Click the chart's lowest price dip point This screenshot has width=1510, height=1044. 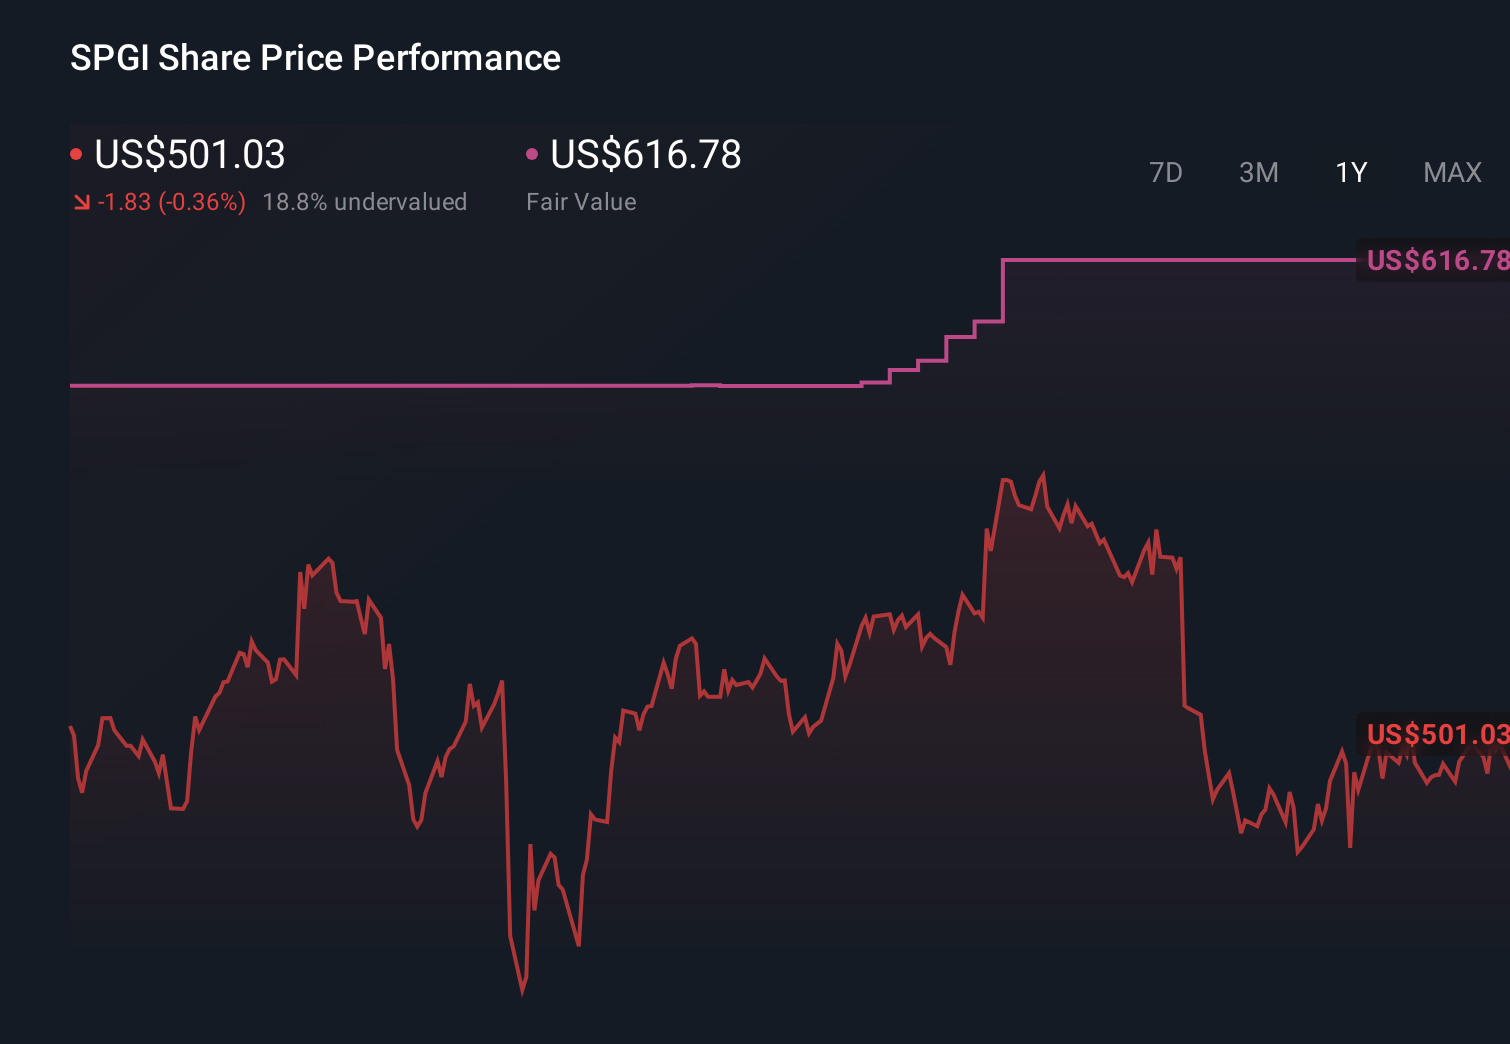tap(523, 993)
